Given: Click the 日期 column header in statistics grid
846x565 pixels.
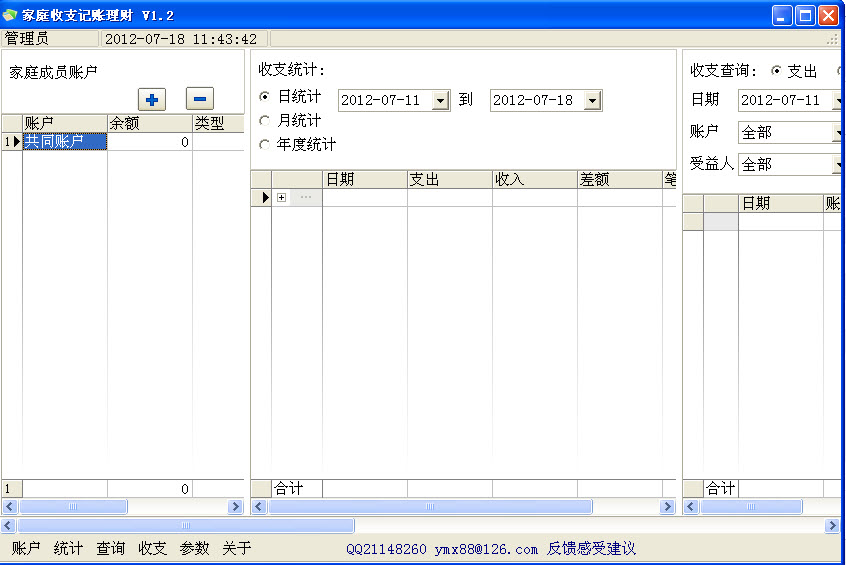Looking at the screenshot, I should click(365, 179).
